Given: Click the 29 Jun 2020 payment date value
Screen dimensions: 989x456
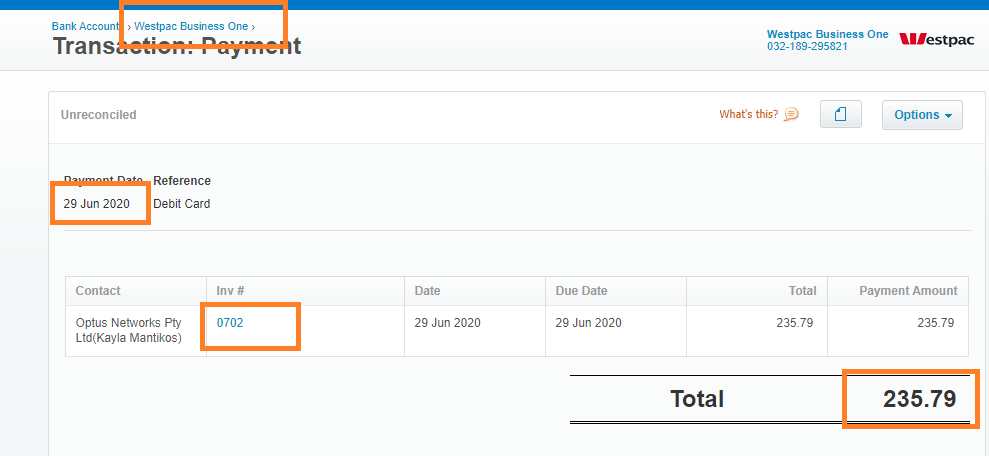Looking at the screenshot, I should tap(97, 204).
